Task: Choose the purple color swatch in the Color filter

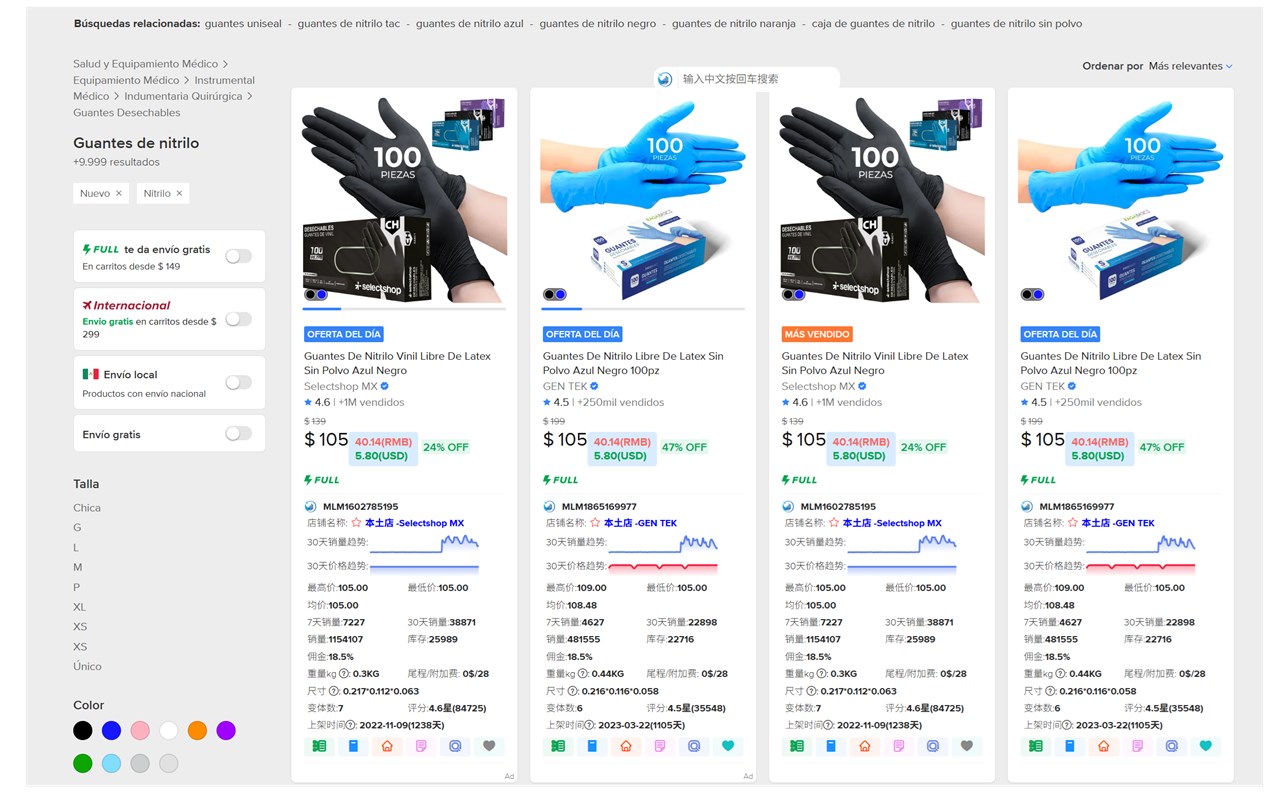Action: pyautogui.click(x=226, y=731)
